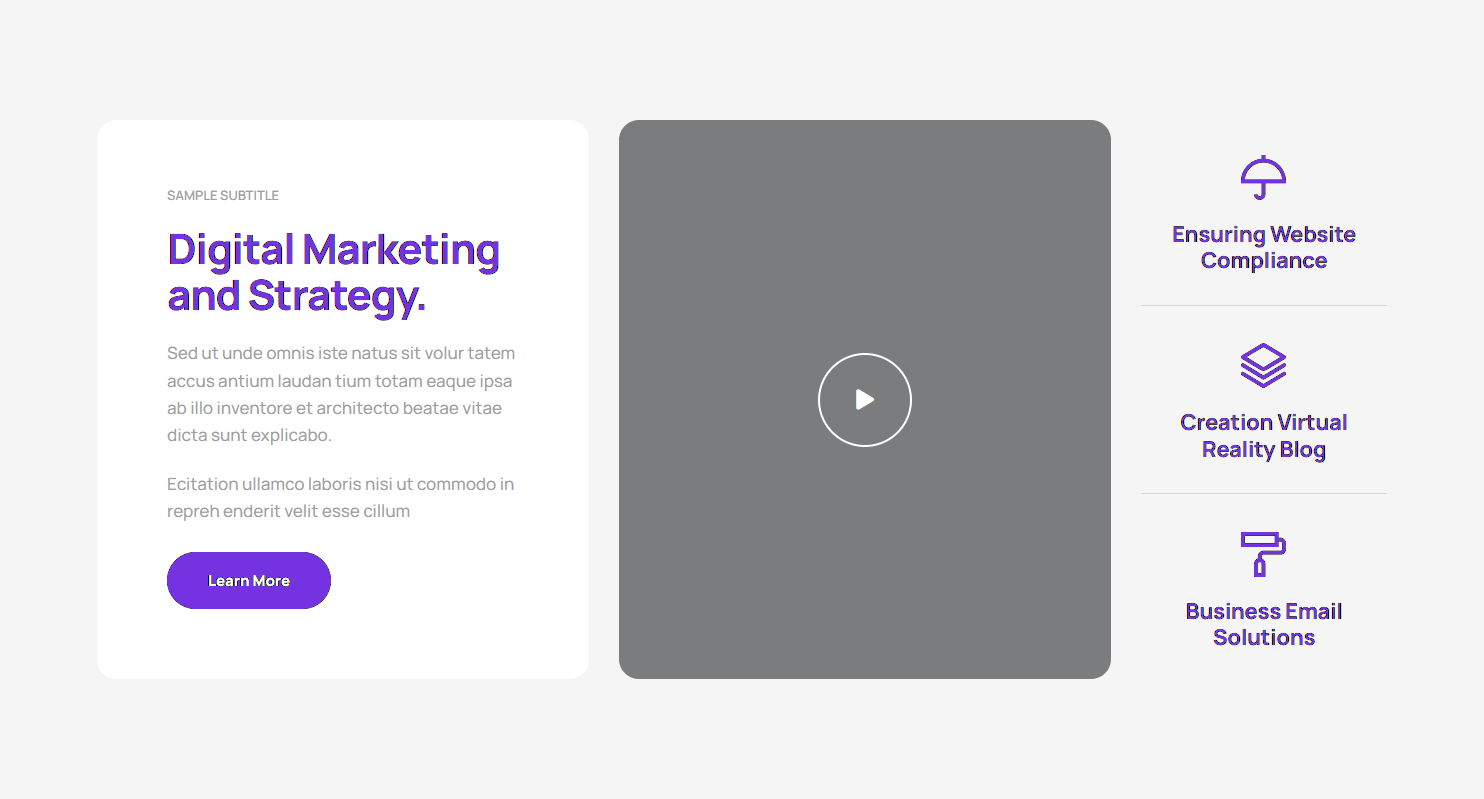The width and height of the screenshot is (1484, 799).
Task: Click the word "Digital" in the headline
Action: tap(230, 250)
